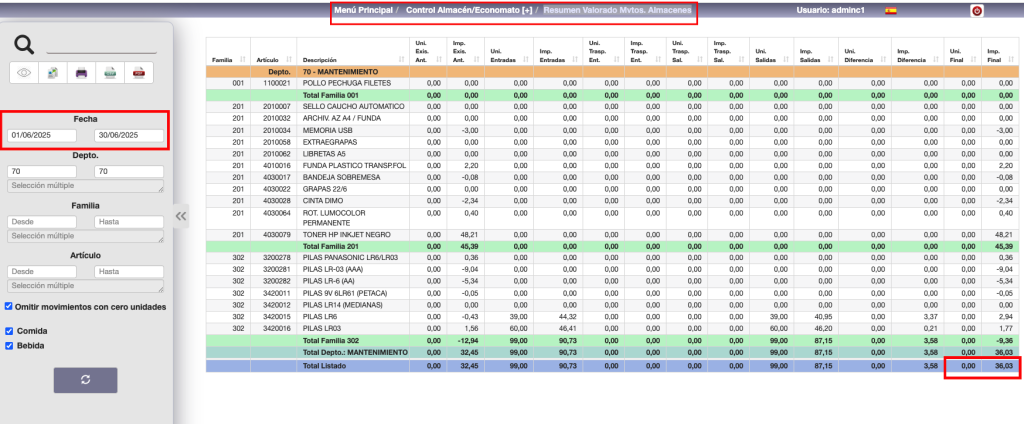Click the eye preview icon

point(25,72)
